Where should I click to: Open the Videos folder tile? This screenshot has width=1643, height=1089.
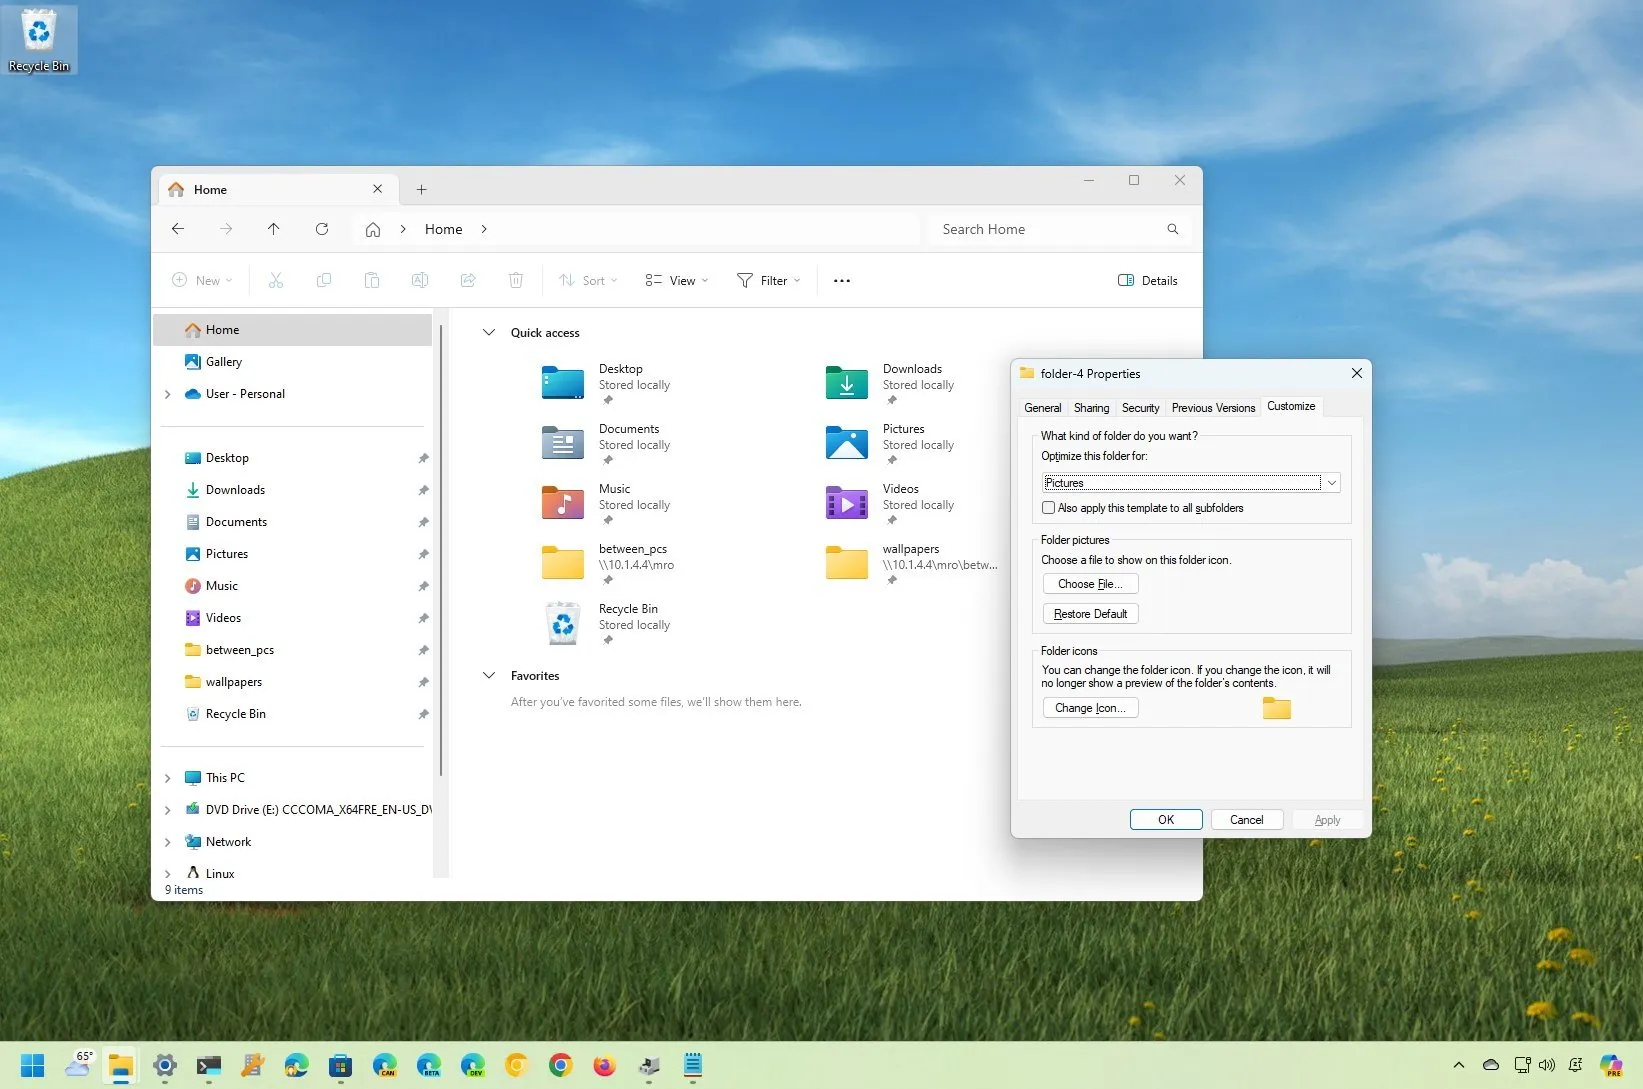(890, 504)
